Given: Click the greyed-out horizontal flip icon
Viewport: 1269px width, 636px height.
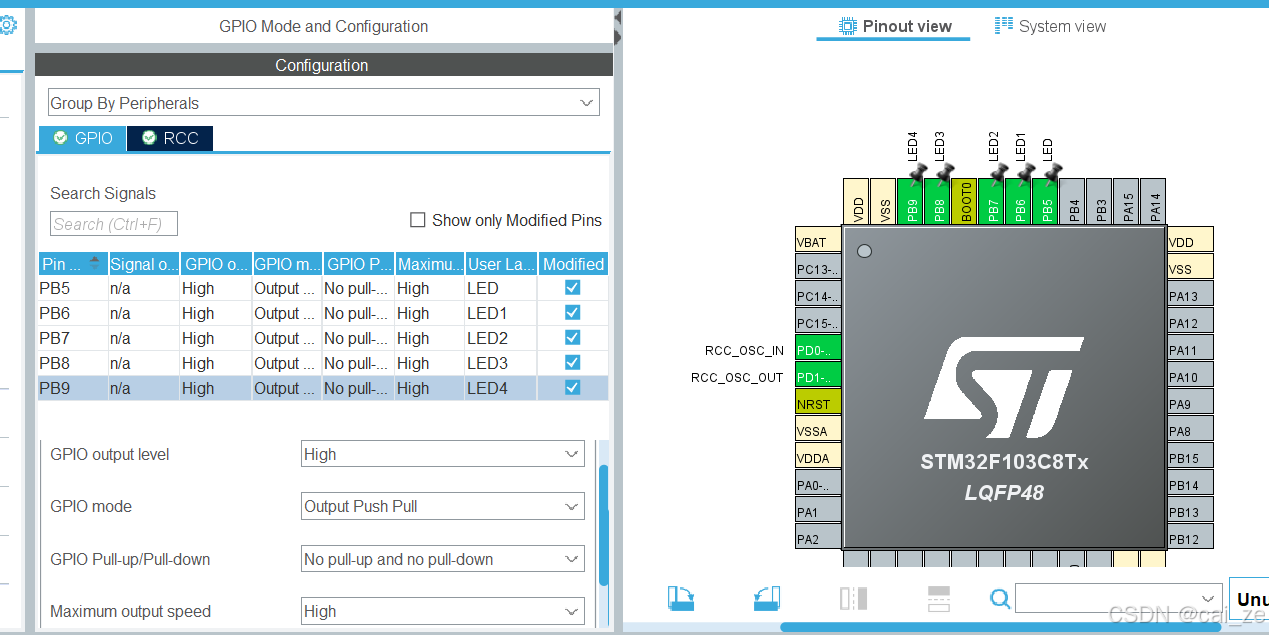Looking at the screenshot, I should pyautogui.click(x=853, y=598).
